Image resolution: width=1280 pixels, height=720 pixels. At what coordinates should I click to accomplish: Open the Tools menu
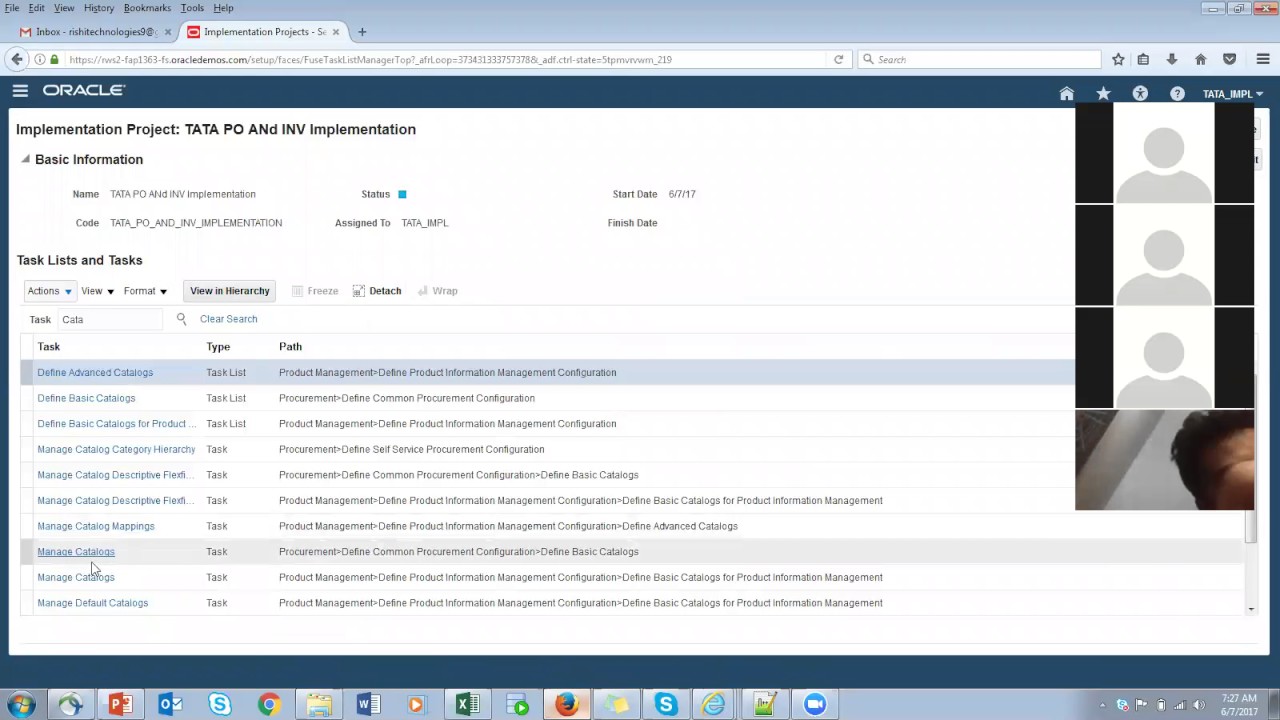[192, 8]
